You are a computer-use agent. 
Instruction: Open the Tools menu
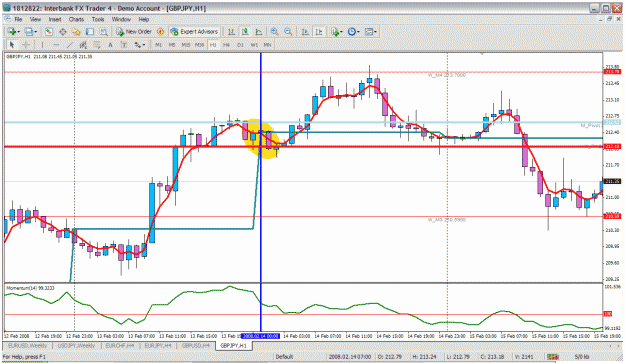pos(98,19)
